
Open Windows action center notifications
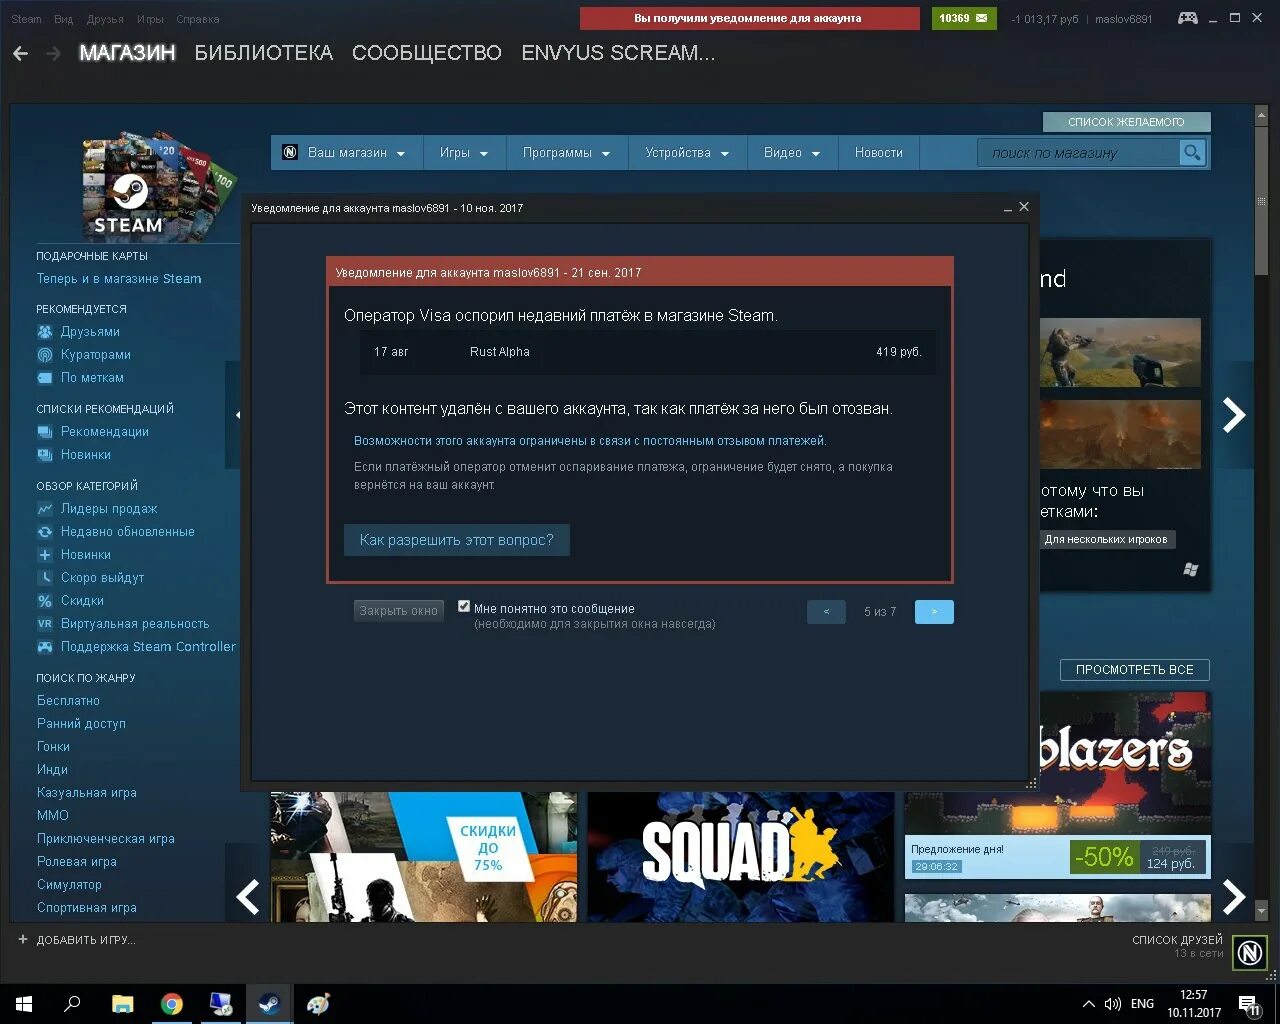click(1250, 1005)
